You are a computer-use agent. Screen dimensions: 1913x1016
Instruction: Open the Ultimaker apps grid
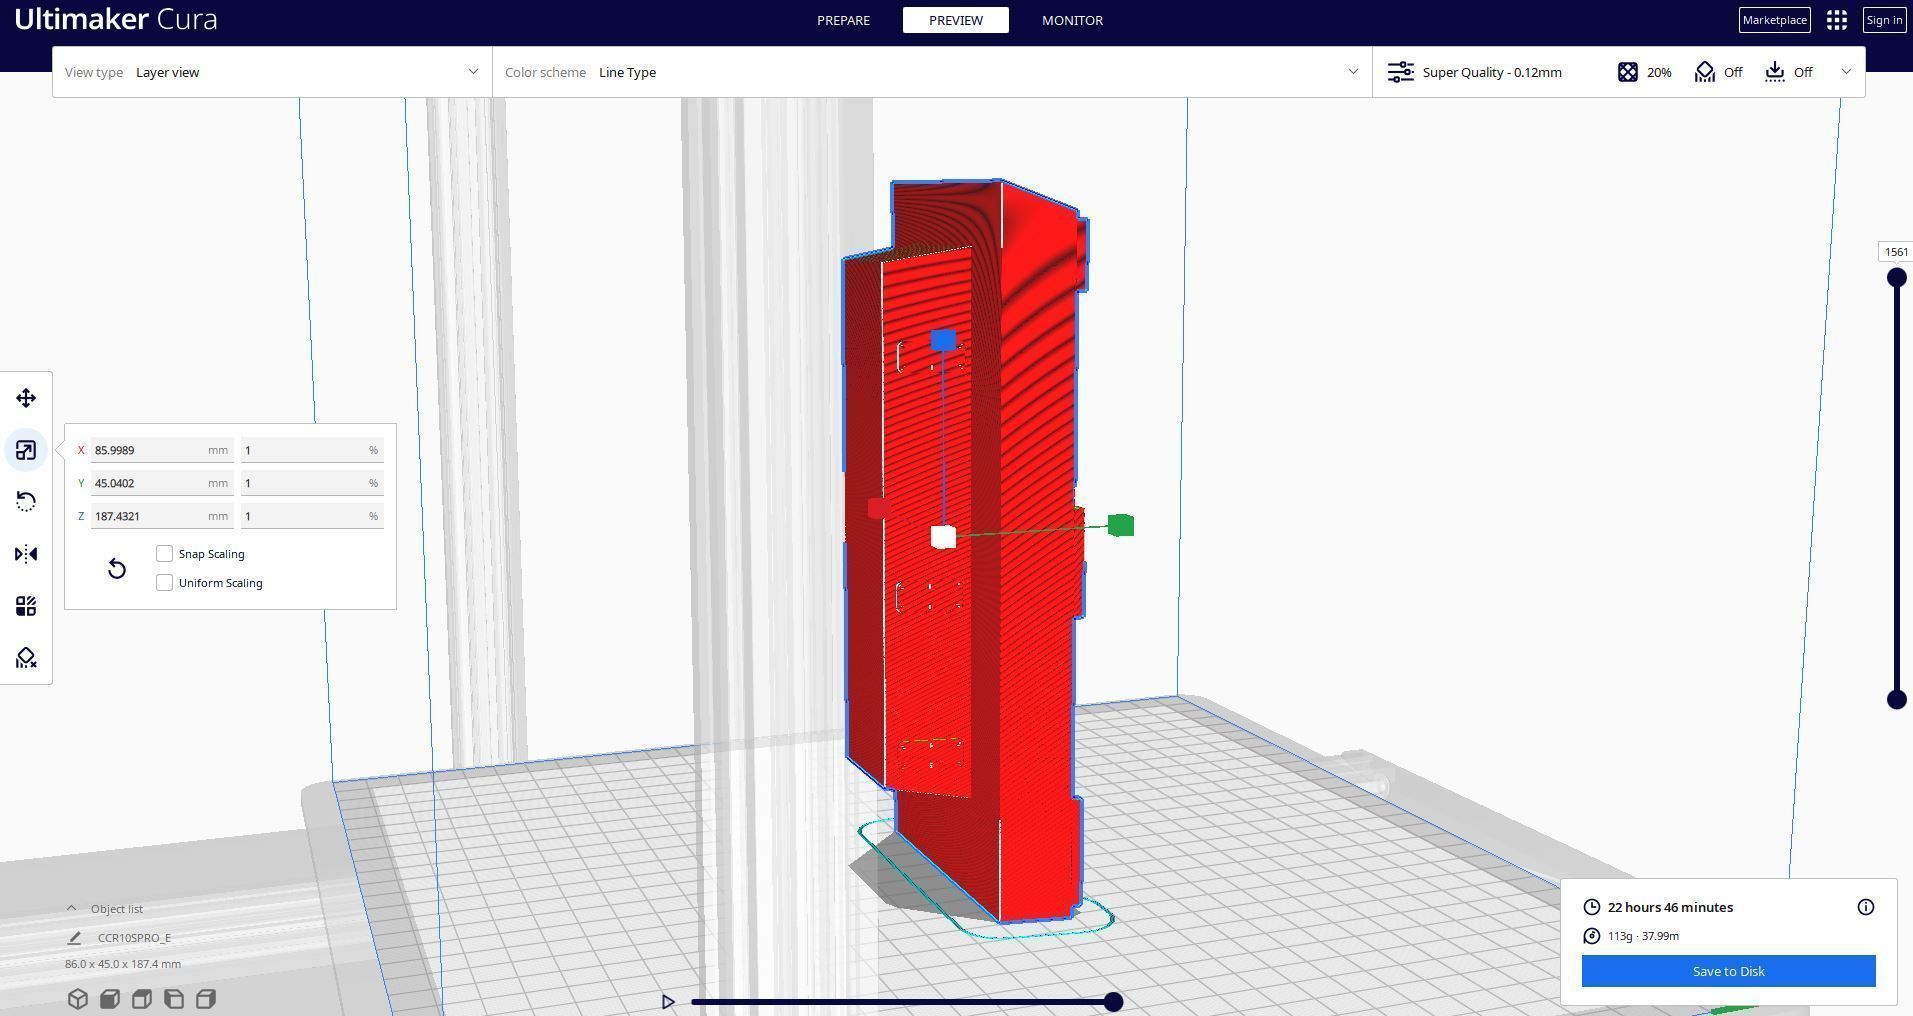click(1837, 20)
